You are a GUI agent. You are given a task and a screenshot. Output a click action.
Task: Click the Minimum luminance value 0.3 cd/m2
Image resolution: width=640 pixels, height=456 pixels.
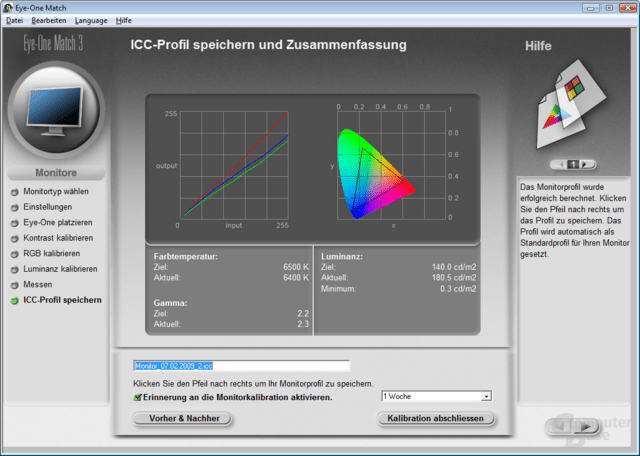coord(458,289)
